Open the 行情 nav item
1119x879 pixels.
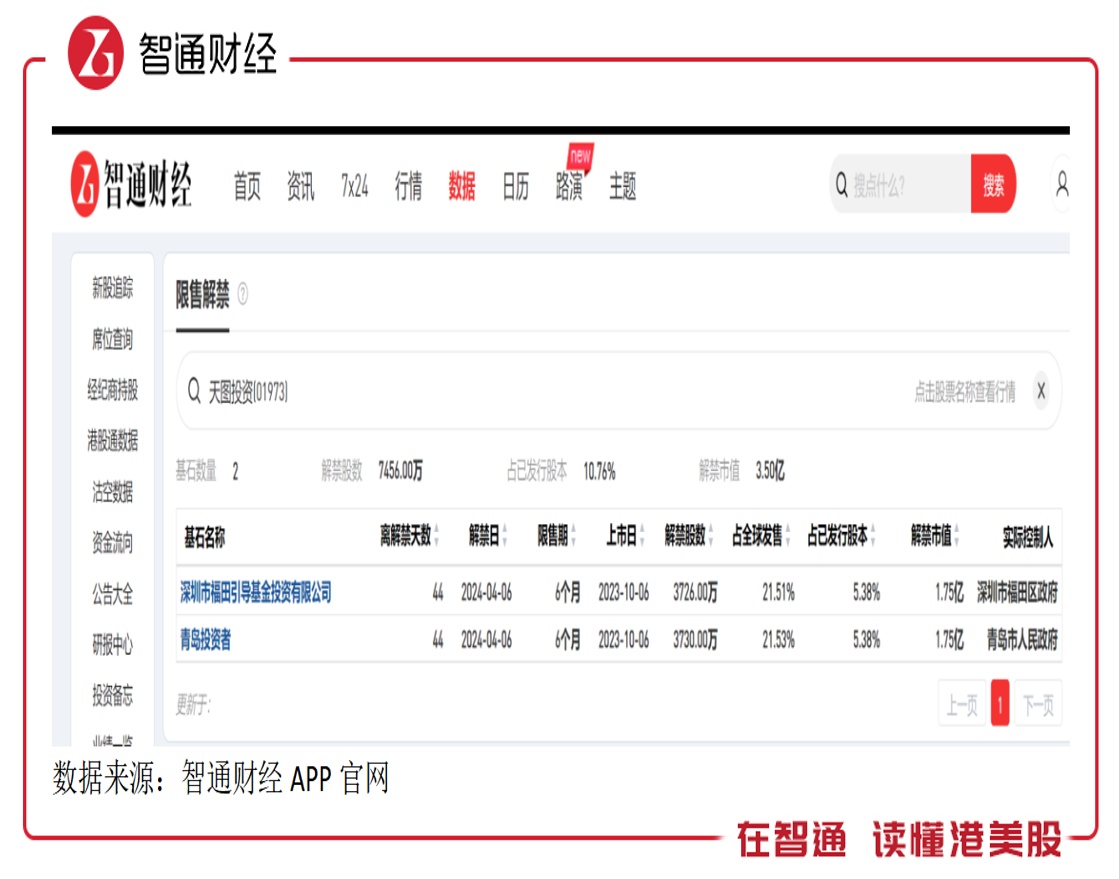point(408,186)
